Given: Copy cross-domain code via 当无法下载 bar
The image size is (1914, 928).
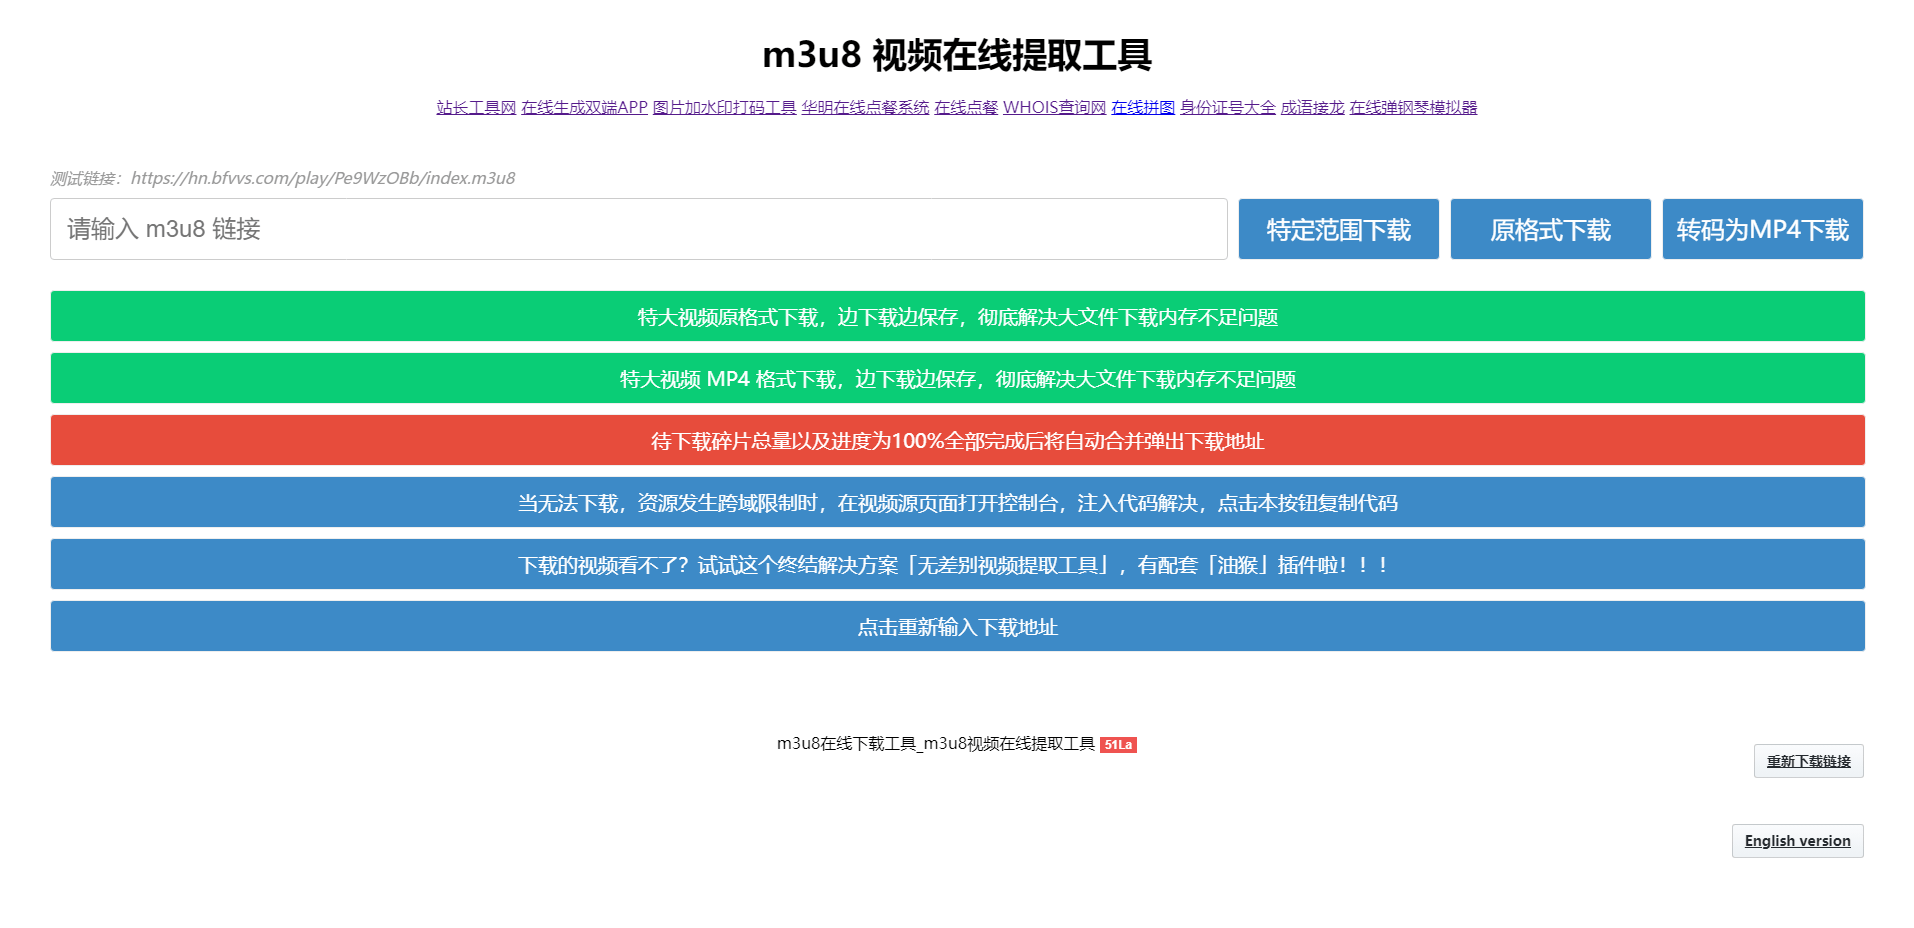Looking at the screenshot, I should (x=958, y=502).
